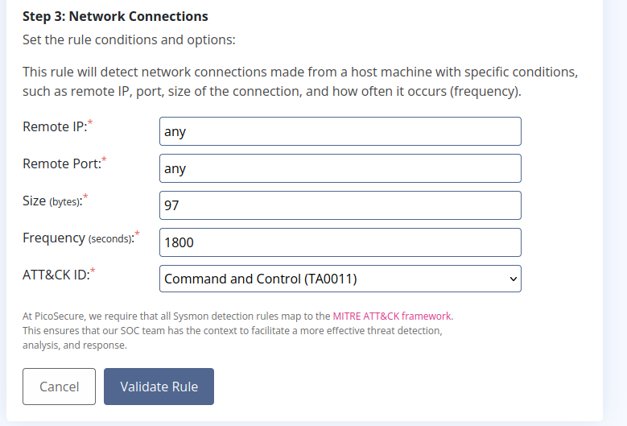Viewport: 627px width, 426px height.
Task: Click the PicoSecure Sysmon requirement note
Action: pos(238,330)
